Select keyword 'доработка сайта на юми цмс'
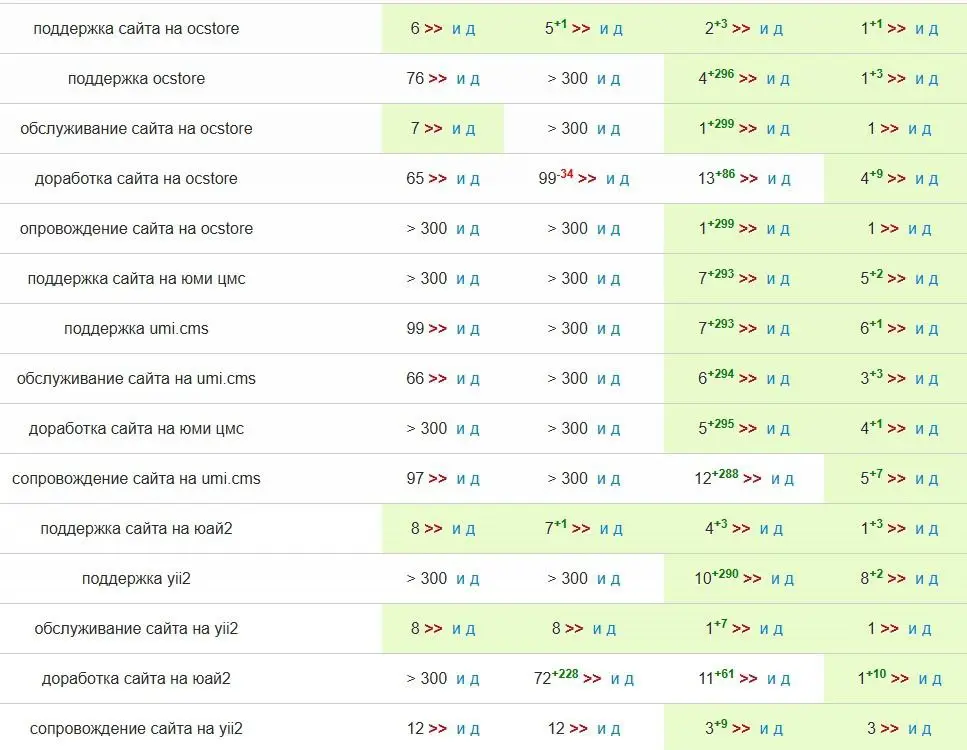Viewport: 967px width, 750px height. point(136,428)
